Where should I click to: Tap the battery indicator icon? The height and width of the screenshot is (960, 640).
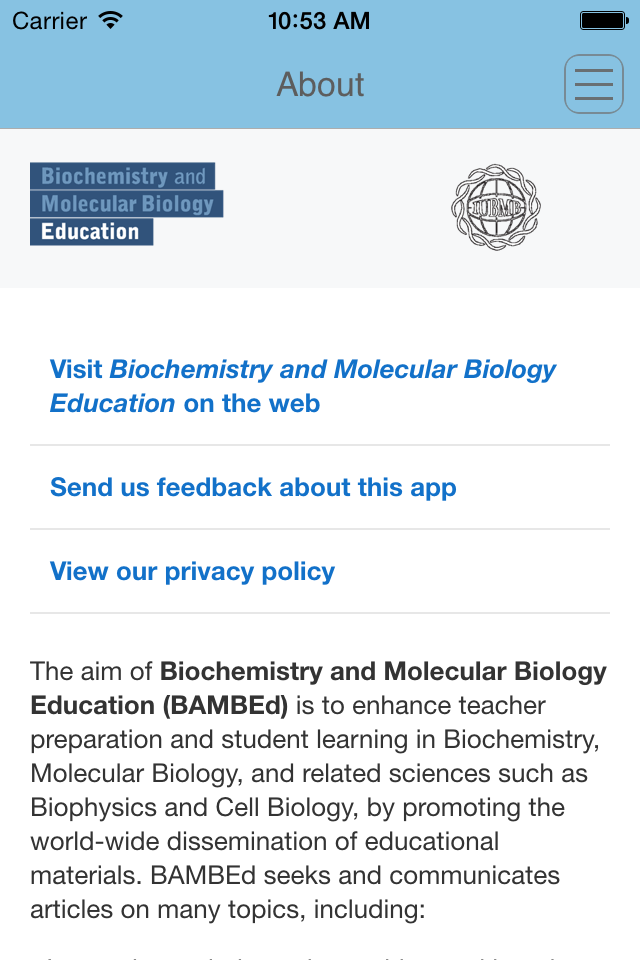click(604, 21)
